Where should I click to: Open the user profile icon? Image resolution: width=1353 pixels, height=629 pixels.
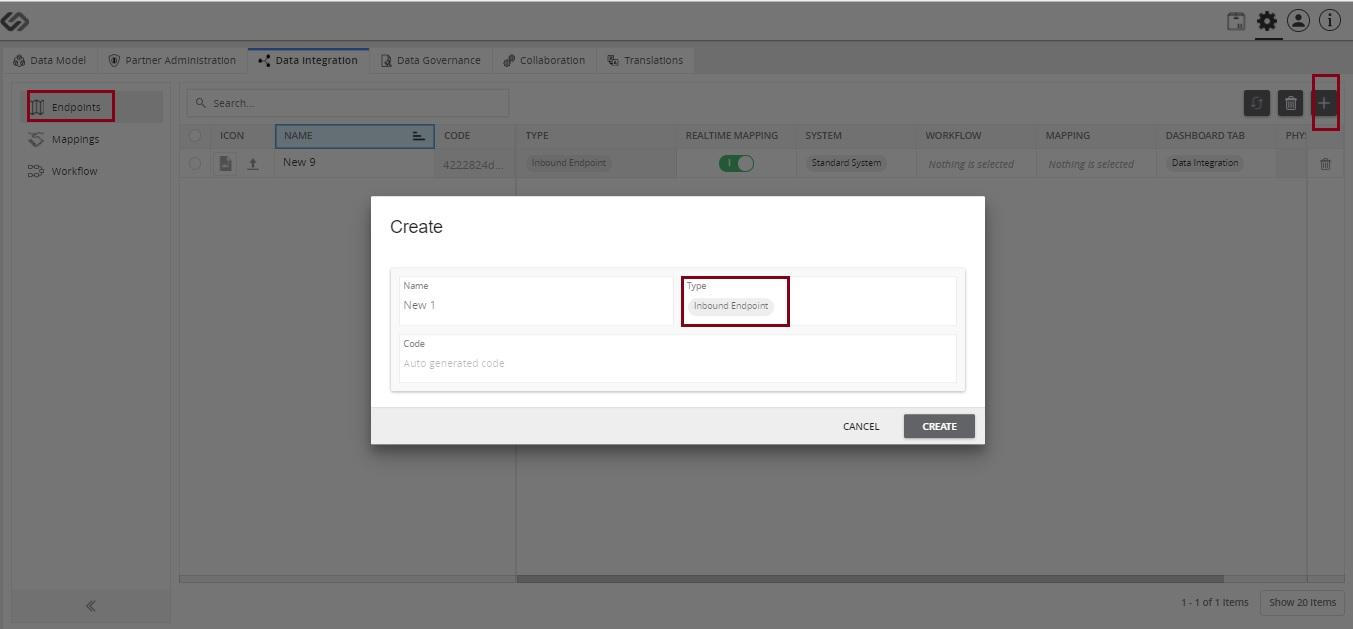(1298, 21)
